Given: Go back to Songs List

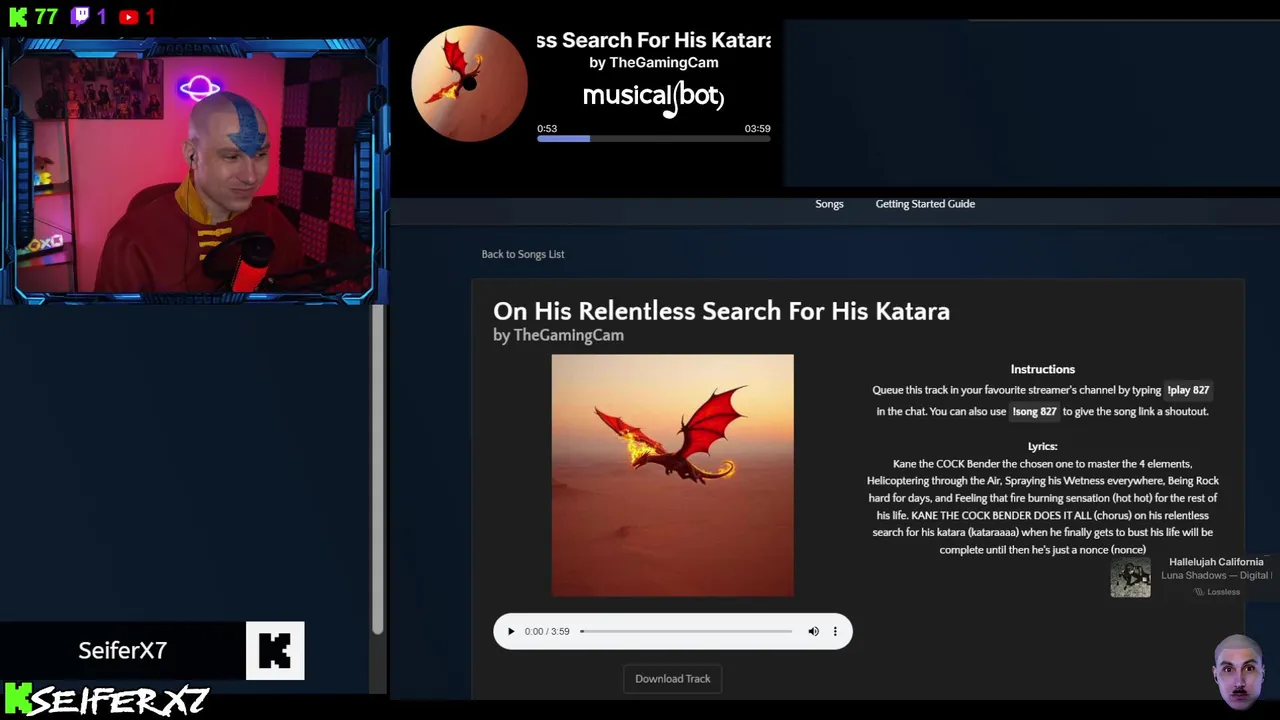Looking at the screenshot, I should coord(523,254).
